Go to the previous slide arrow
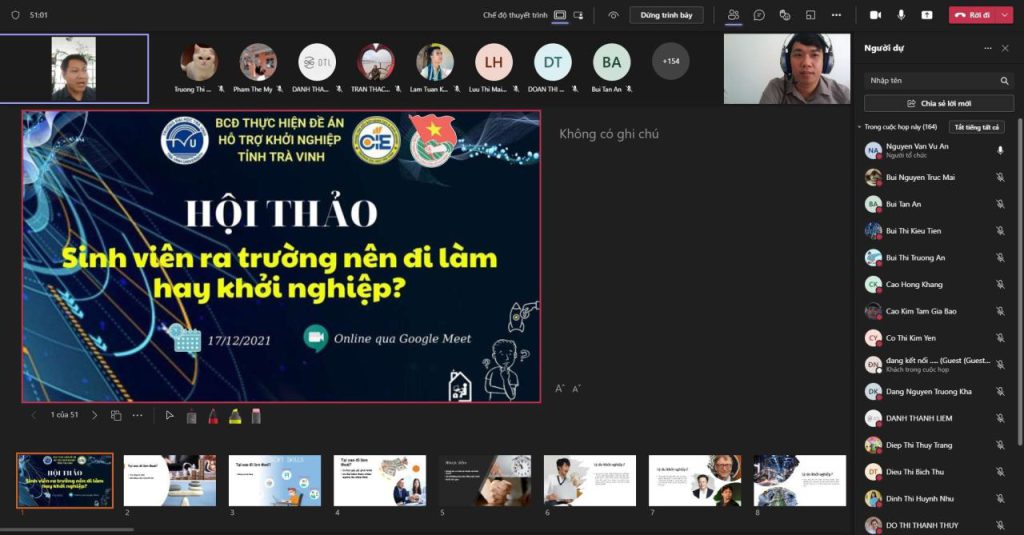 [33, 415]
